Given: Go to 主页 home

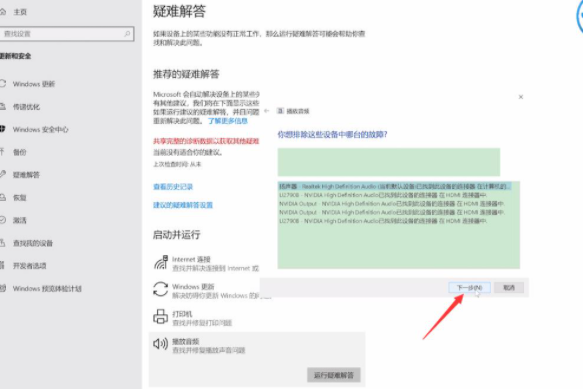Looking at the screenshot, I should (20, 12).
